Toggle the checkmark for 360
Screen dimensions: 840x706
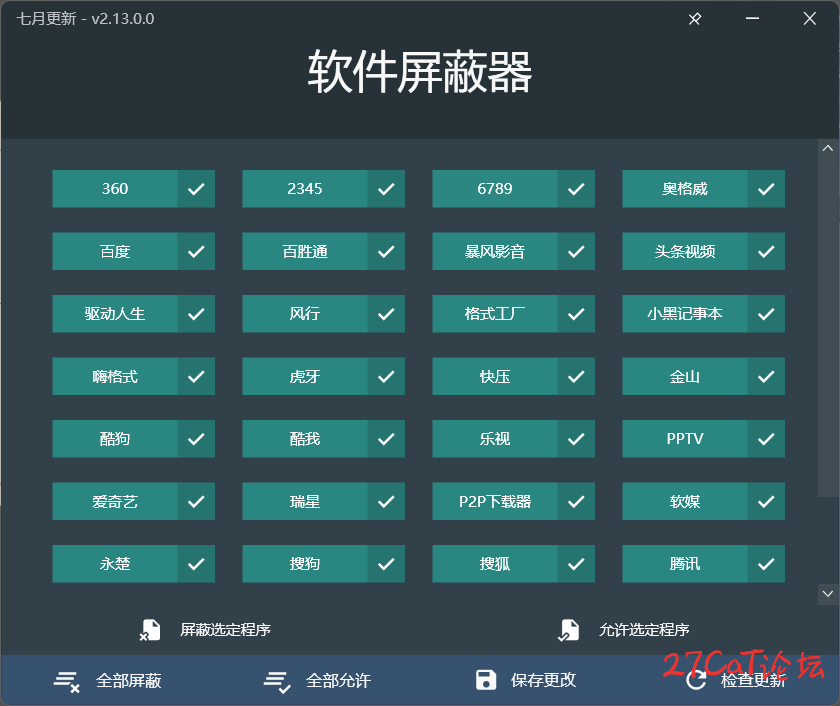coord(196,189)
